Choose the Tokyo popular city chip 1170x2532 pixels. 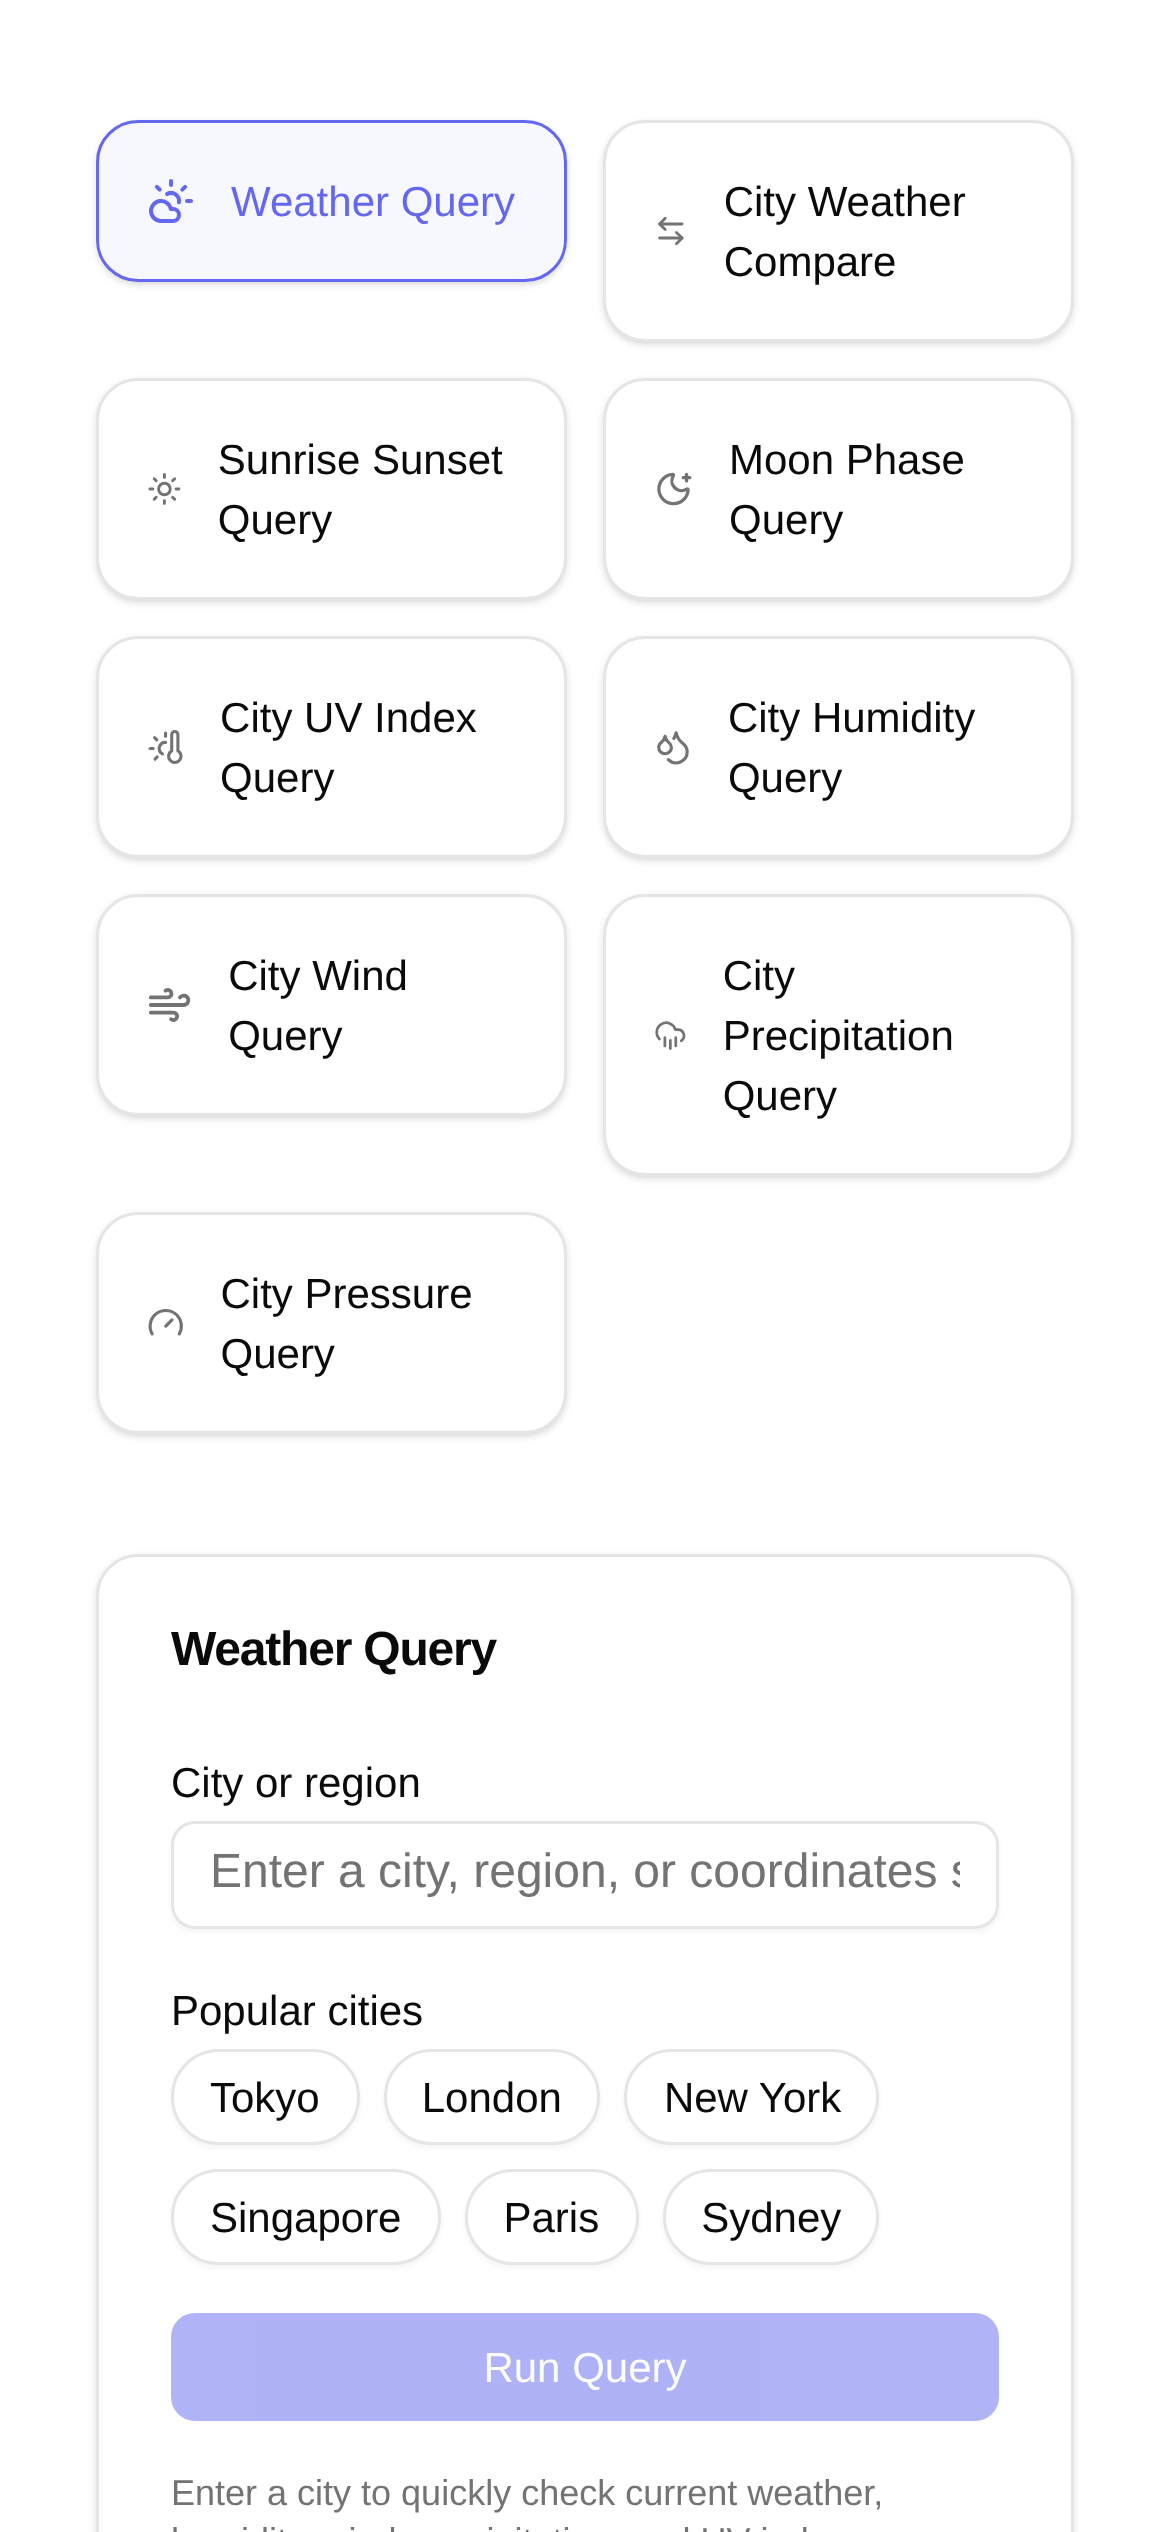click(x=265, y=2098)
